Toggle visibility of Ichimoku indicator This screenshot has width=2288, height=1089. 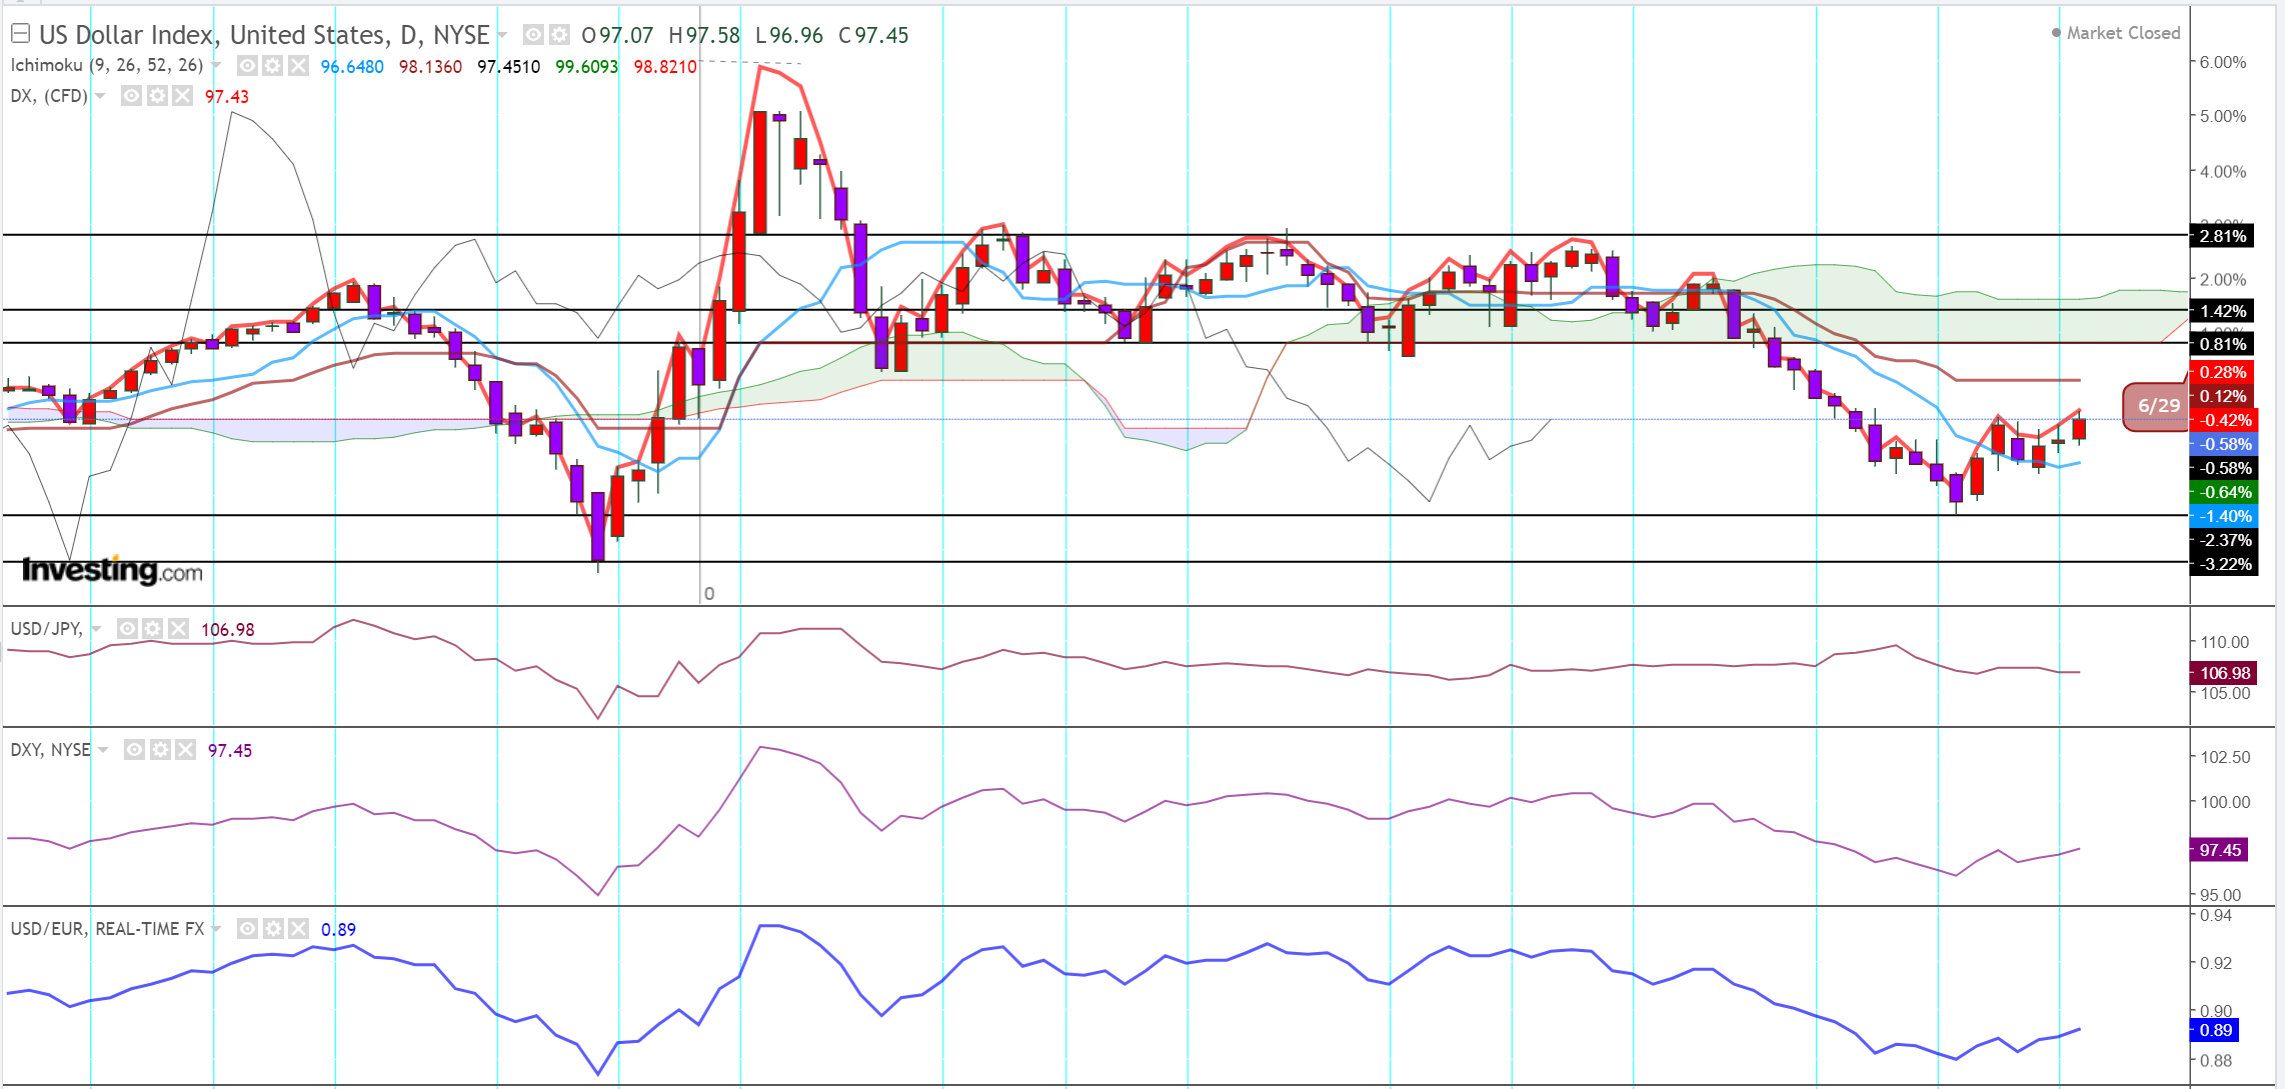[x=247, y=66]
